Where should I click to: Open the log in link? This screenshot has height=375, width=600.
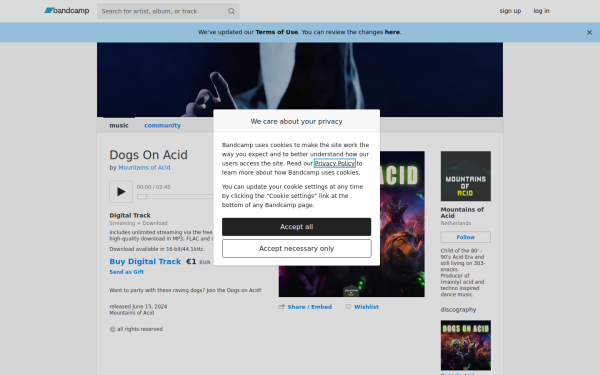pos(541,11)
